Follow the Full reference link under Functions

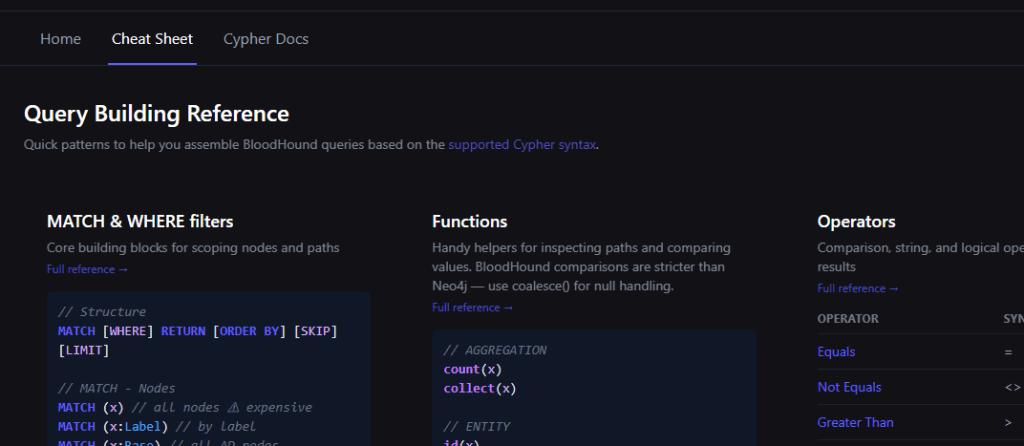472,308
